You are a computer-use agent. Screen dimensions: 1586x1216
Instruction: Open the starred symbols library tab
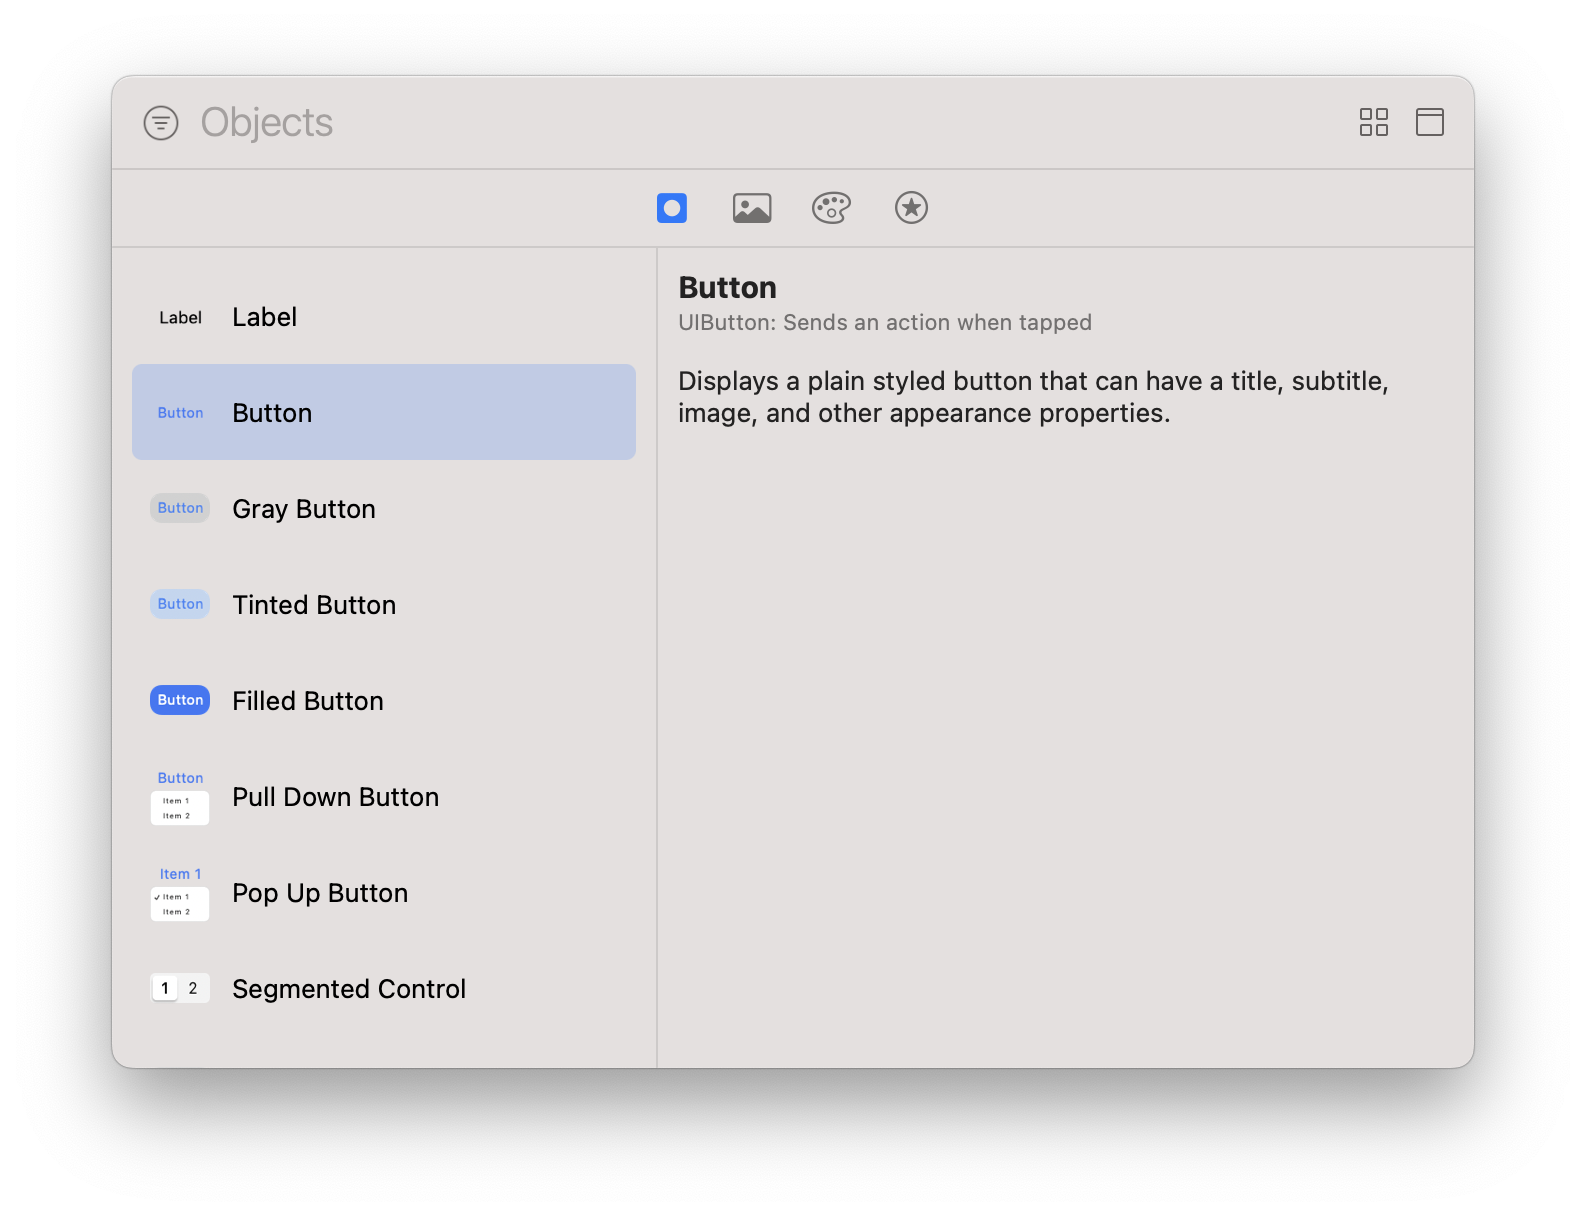tap(911, 208)
